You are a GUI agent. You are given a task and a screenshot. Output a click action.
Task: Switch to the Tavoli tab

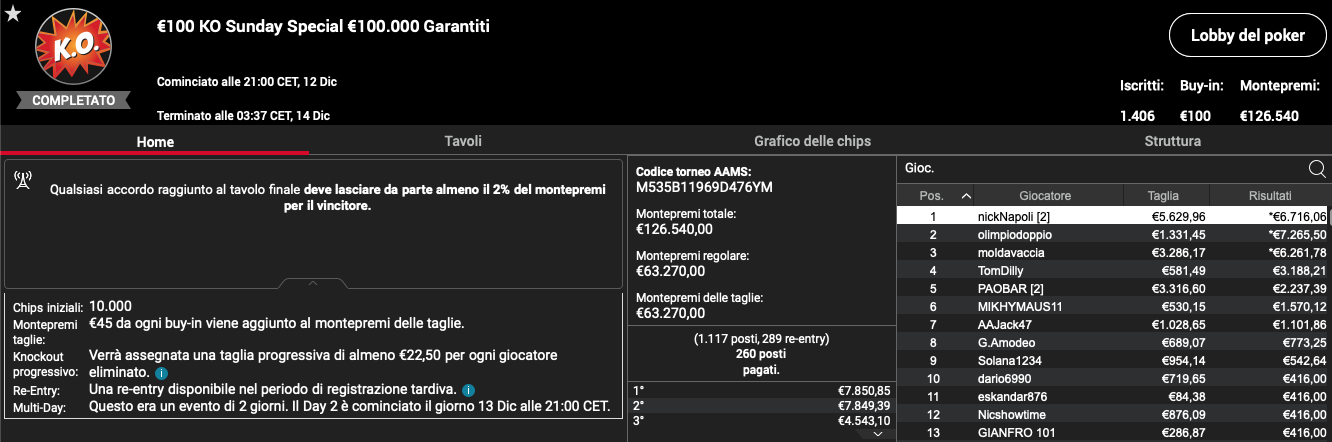pyautogui.click(x=463, y=141)
